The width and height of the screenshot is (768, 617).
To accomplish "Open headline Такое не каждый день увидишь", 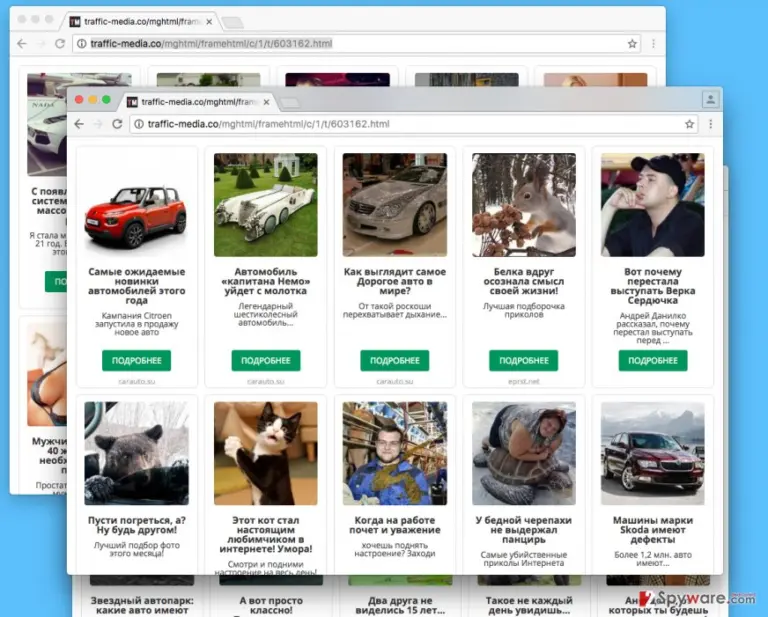I will coord(529,605).
